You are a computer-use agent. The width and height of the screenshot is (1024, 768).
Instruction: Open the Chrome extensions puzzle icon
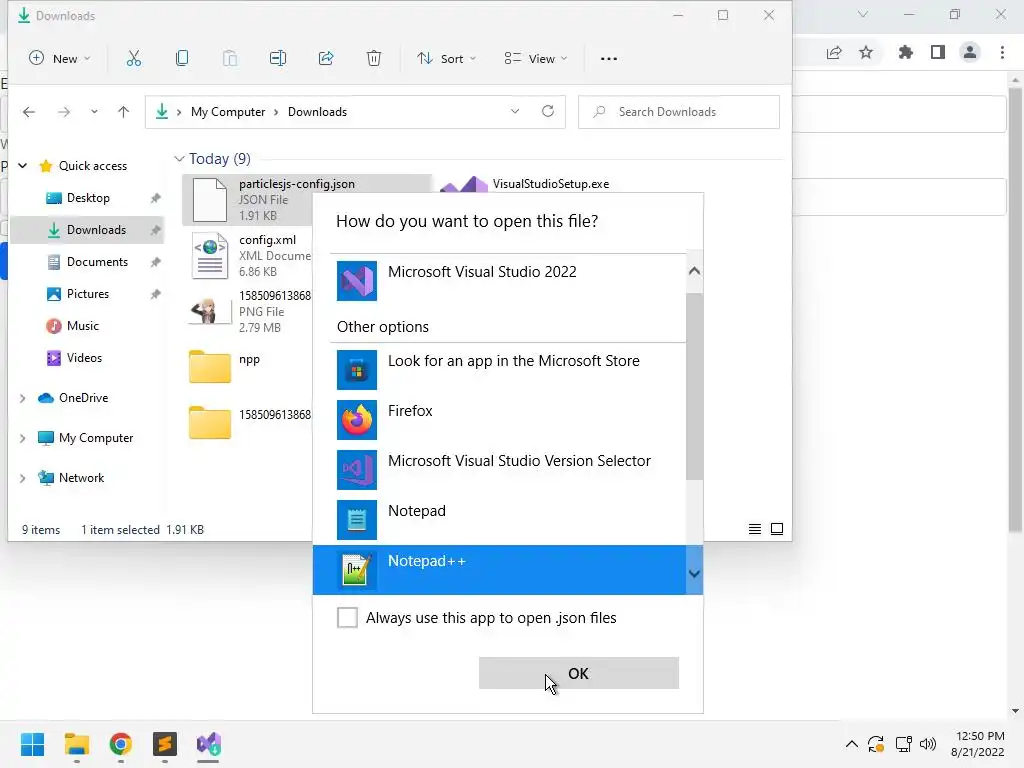pos(905,52)
